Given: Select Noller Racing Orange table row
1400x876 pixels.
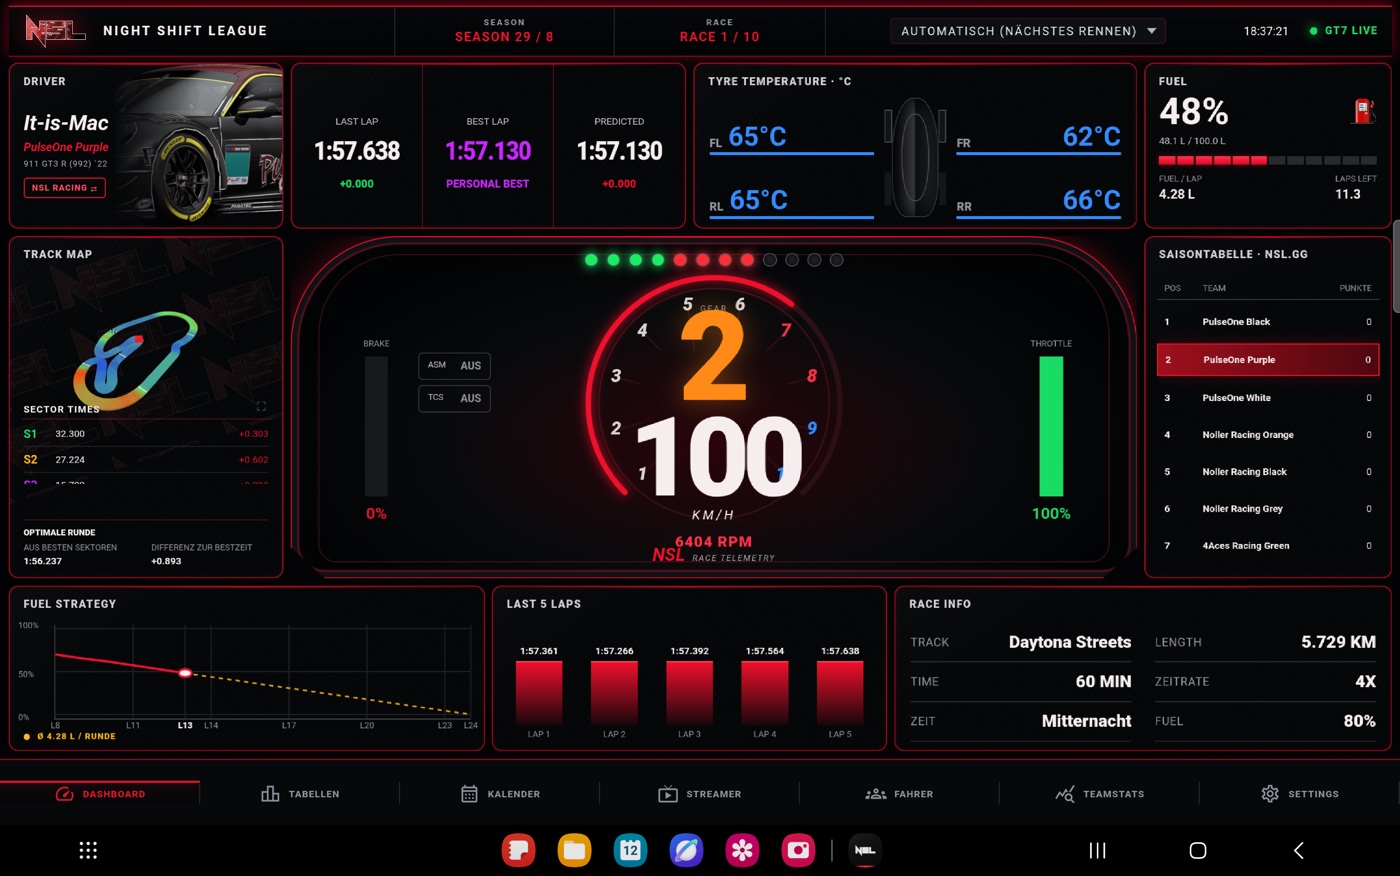Looking at the screenshot, I should [x=1267, y=435].
